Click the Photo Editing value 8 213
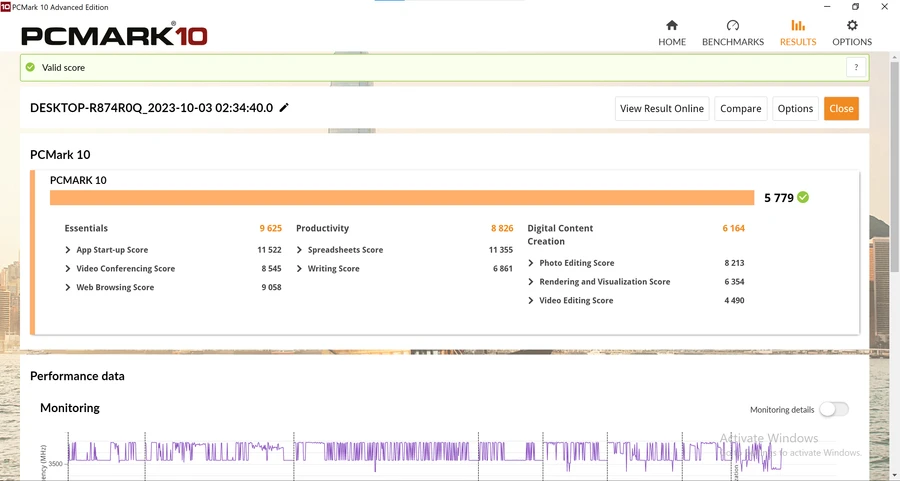The width and height of the screenshot is (900, 481). tap(734, 263)
